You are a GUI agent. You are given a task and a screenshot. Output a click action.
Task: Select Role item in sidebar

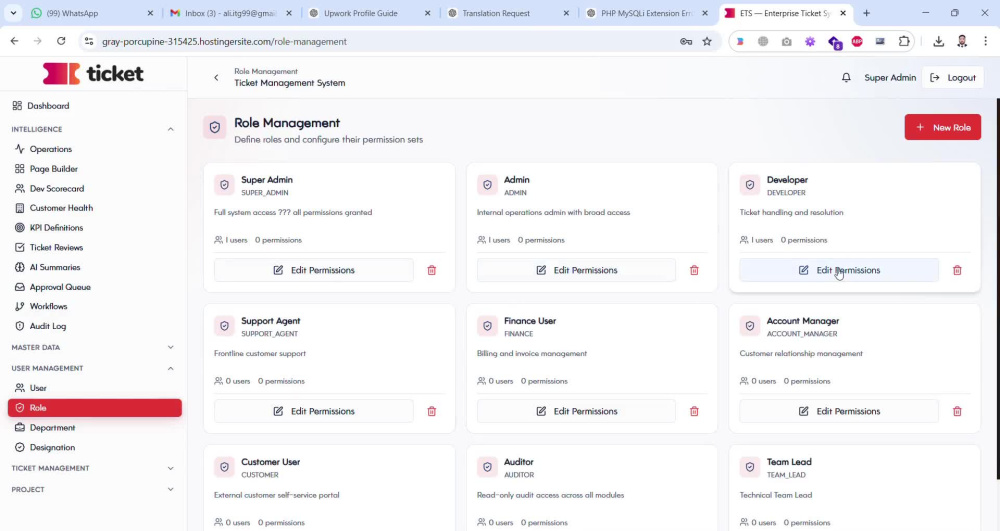[x=94, y=408]
